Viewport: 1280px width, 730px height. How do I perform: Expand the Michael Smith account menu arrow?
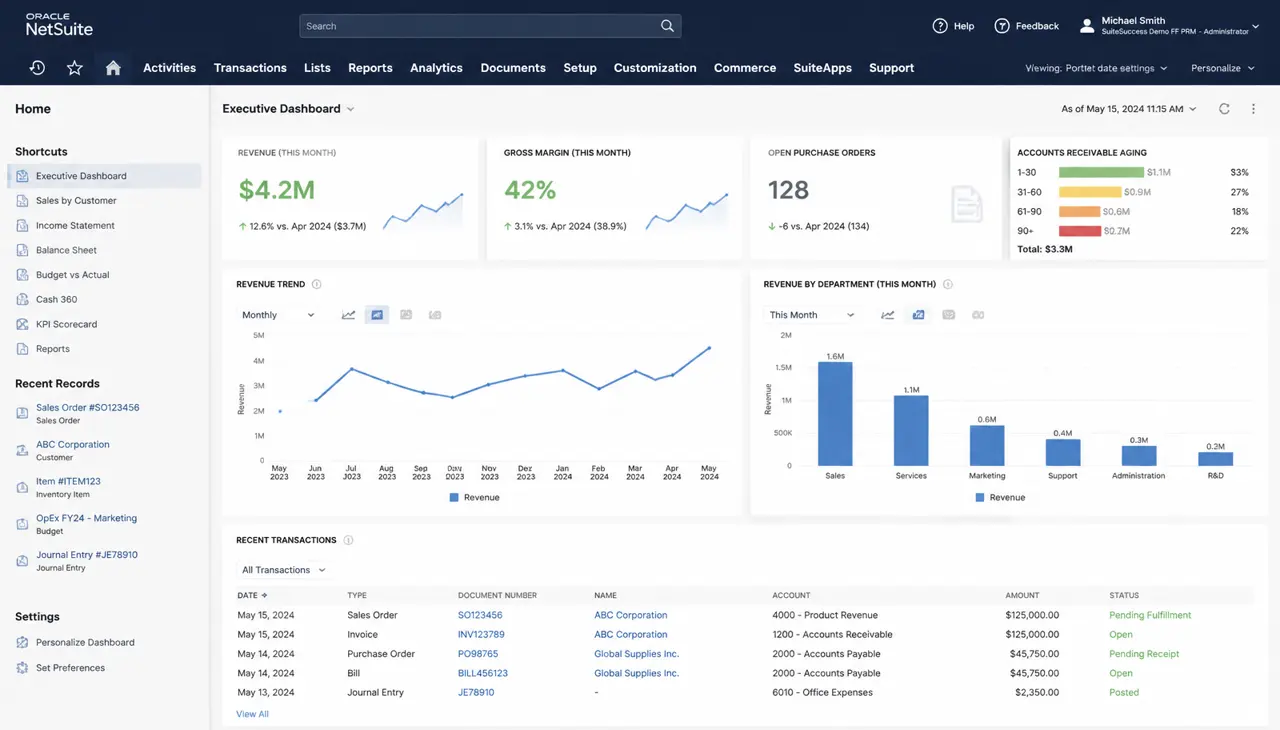[x=1256, y=29]
